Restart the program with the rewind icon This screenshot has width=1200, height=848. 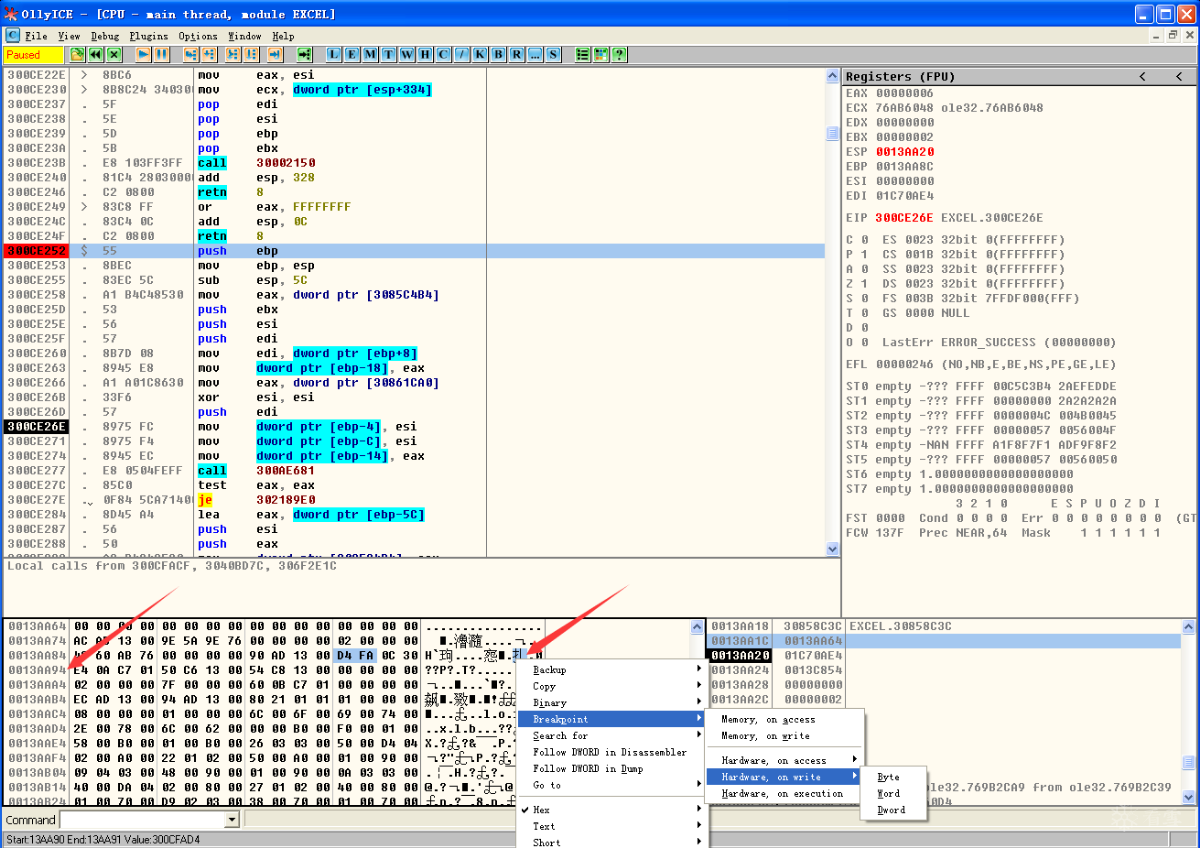[96, 54]
